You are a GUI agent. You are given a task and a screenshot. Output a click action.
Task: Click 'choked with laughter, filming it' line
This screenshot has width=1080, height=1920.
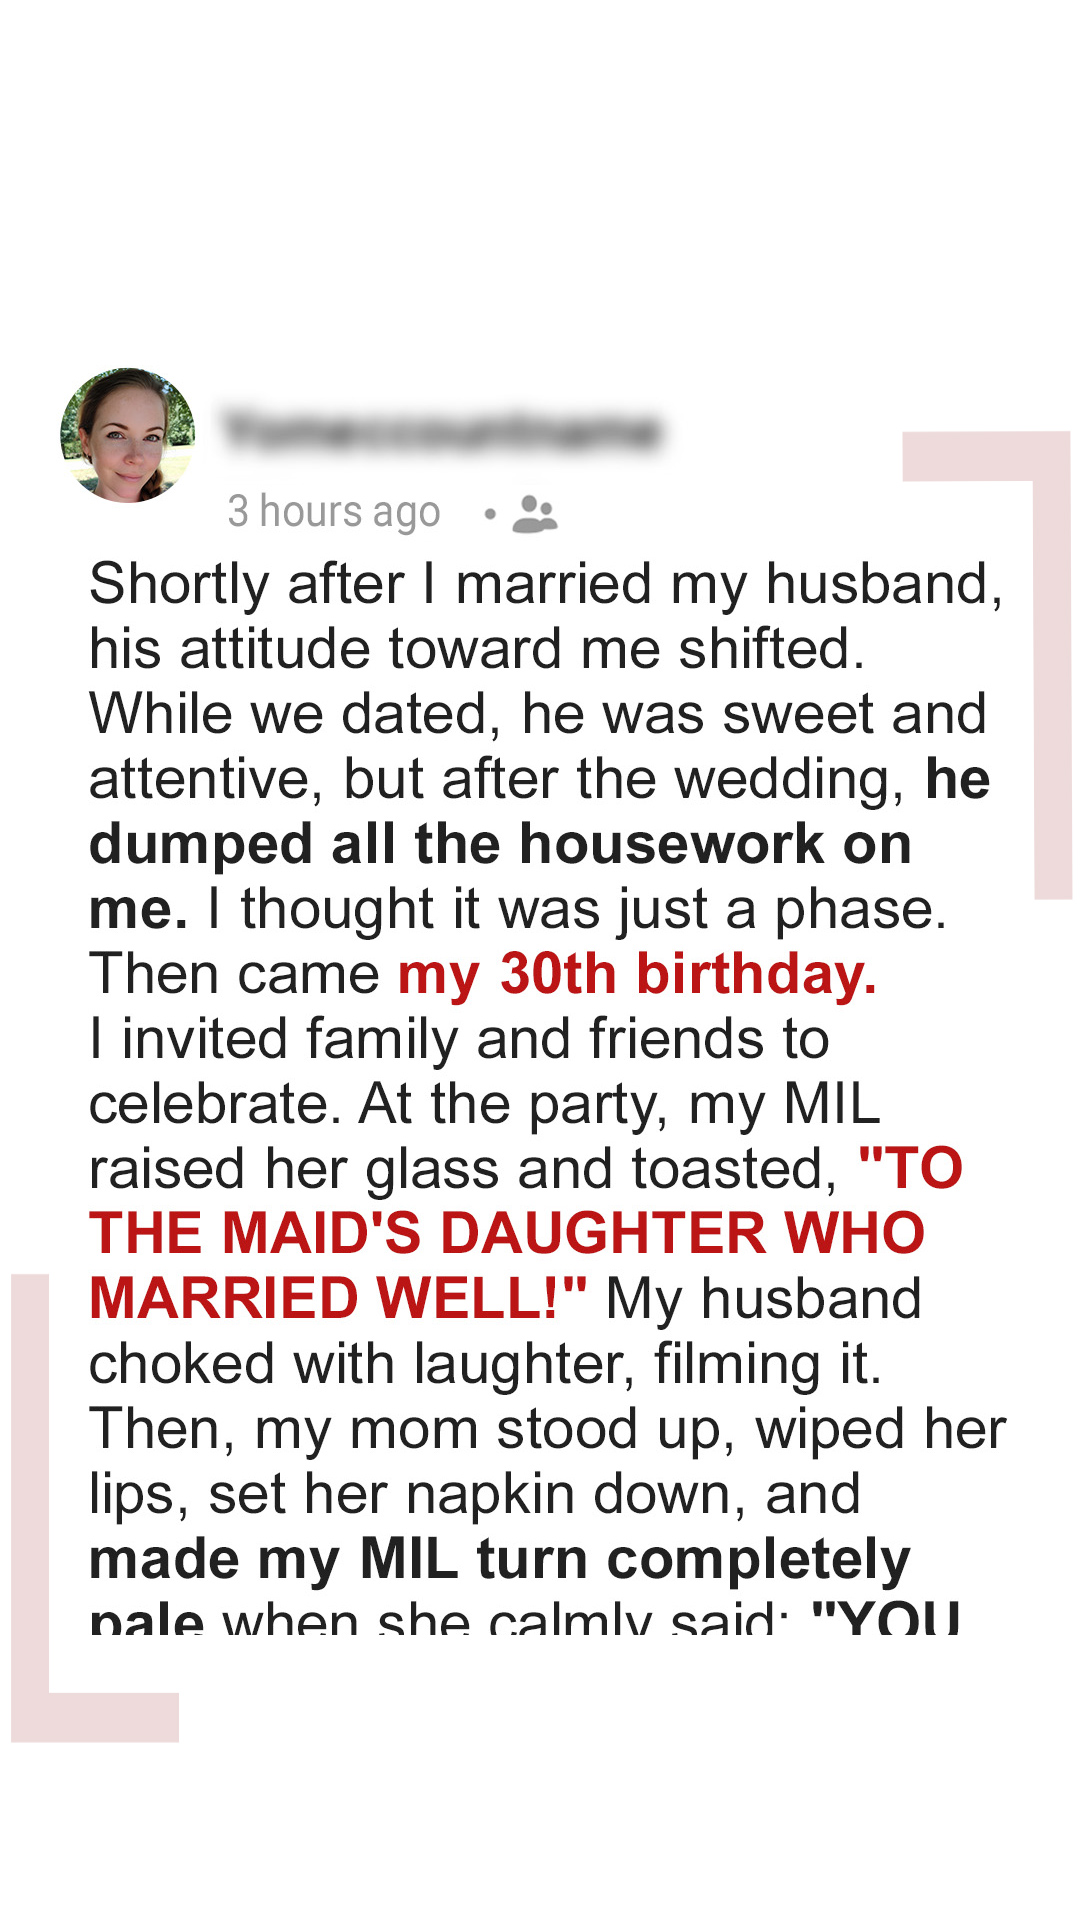[485, 1364]
